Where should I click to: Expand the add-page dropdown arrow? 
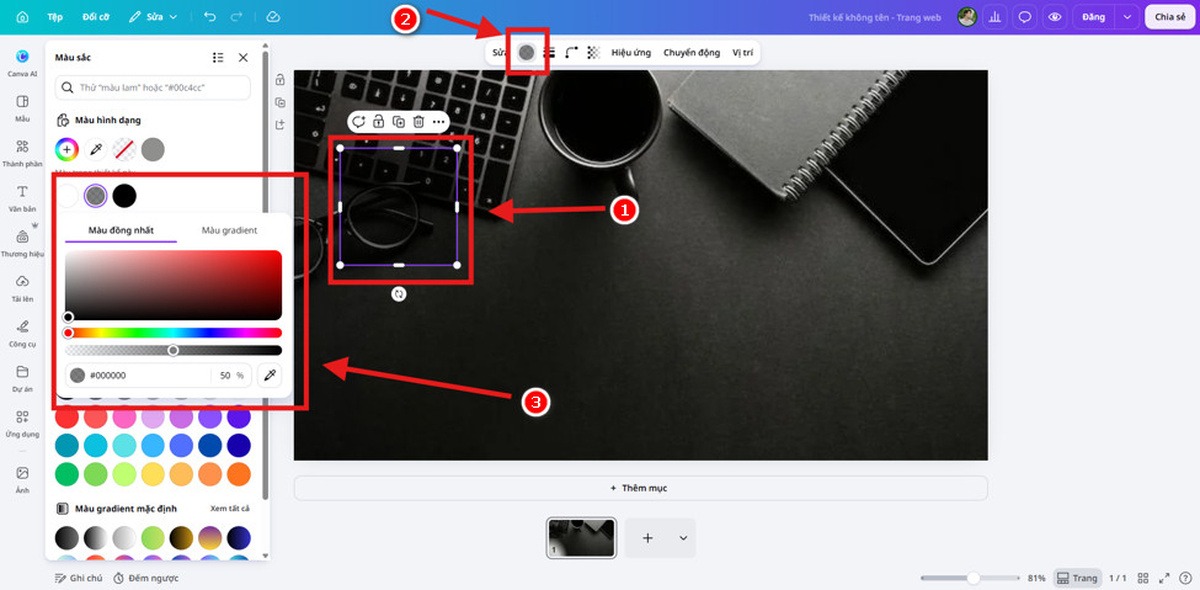tap(683, 538)
